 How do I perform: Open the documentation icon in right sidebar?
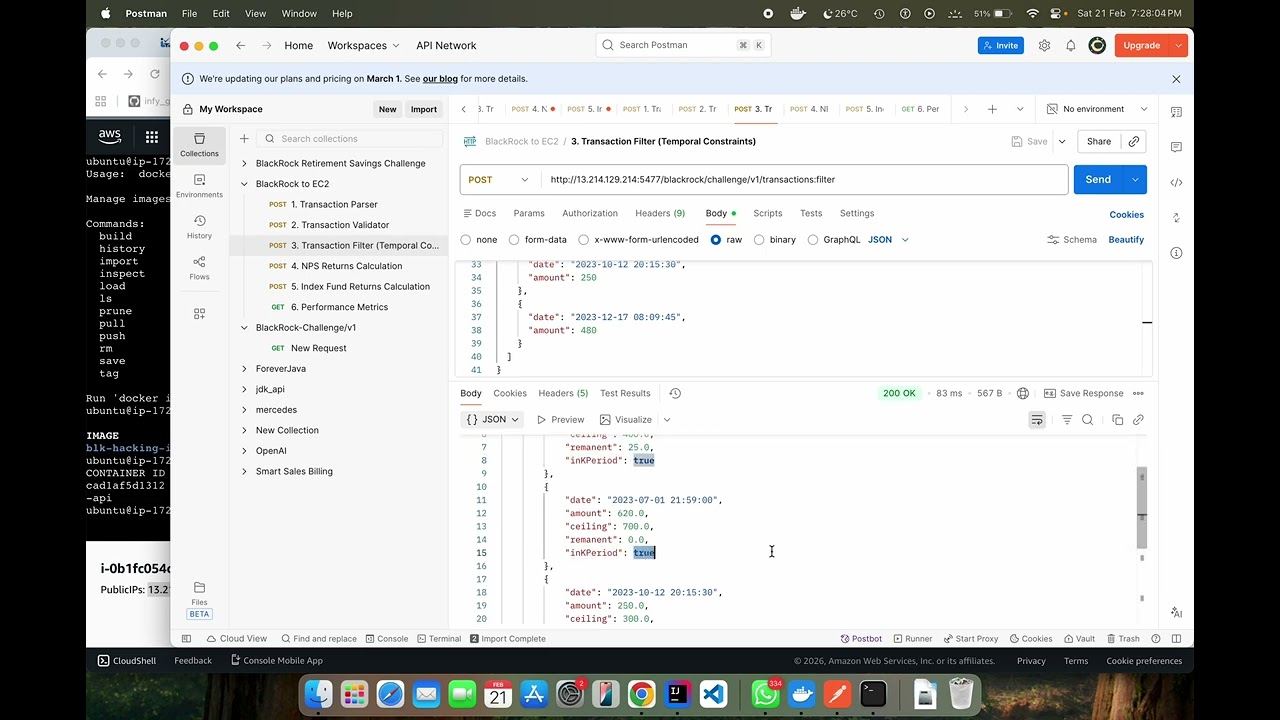[x=1176, y=112]
